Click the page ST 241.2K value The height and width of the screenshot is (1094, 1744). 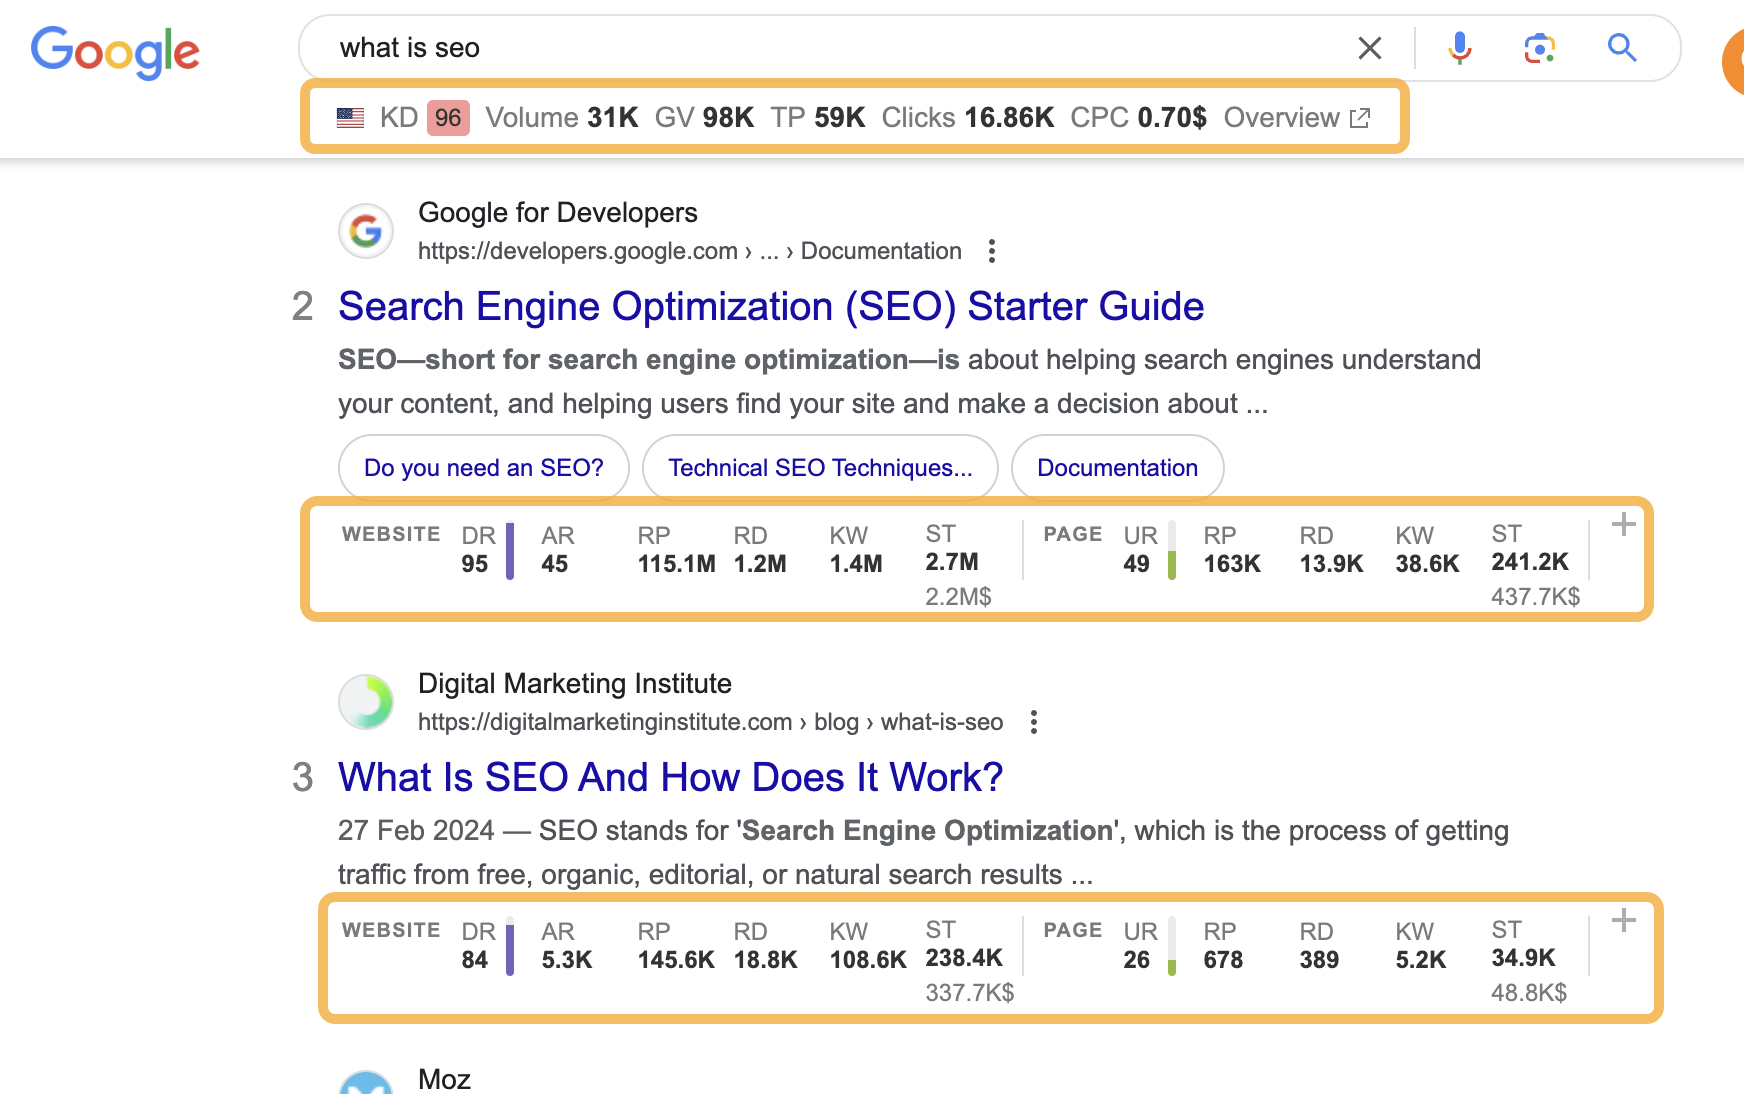click(x=1531, y=562)
